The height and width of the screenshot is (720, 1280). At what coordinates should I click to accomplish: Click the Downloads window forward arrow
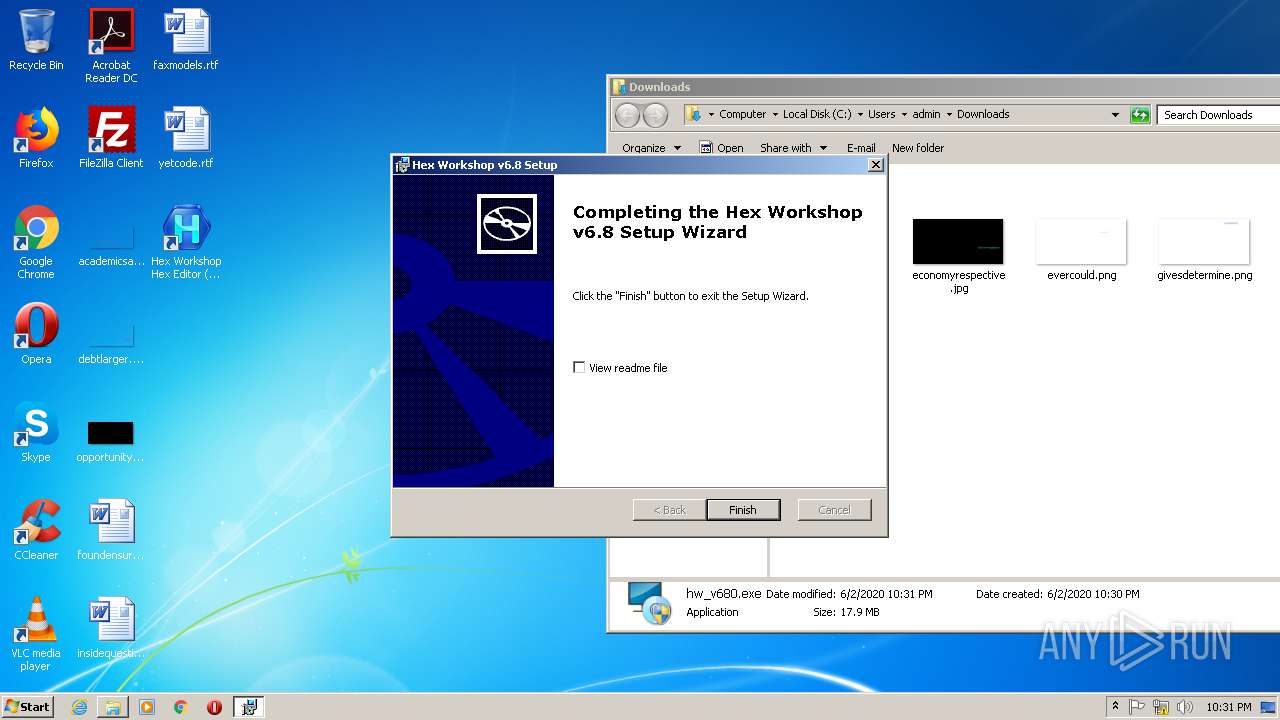click(655, 115)
